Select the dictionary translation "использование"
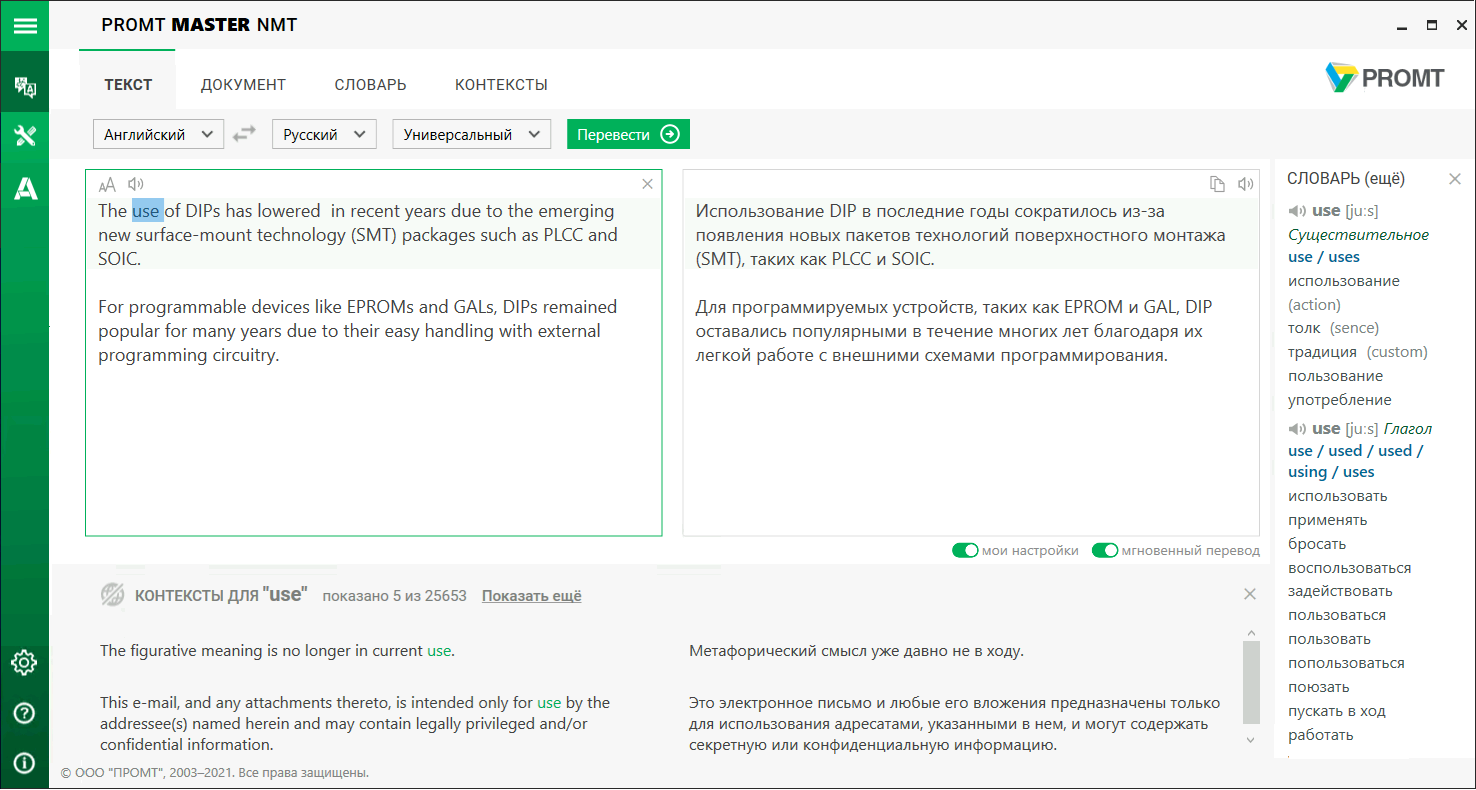 point(1344,281)
